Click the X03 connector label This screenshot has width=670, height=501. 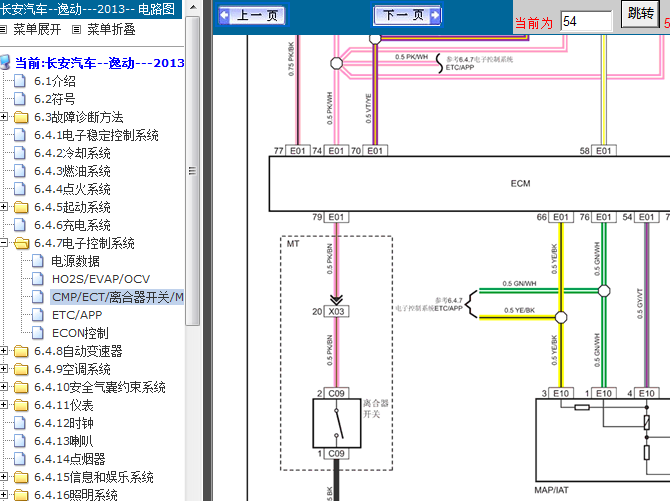click(x=336, y=312)
